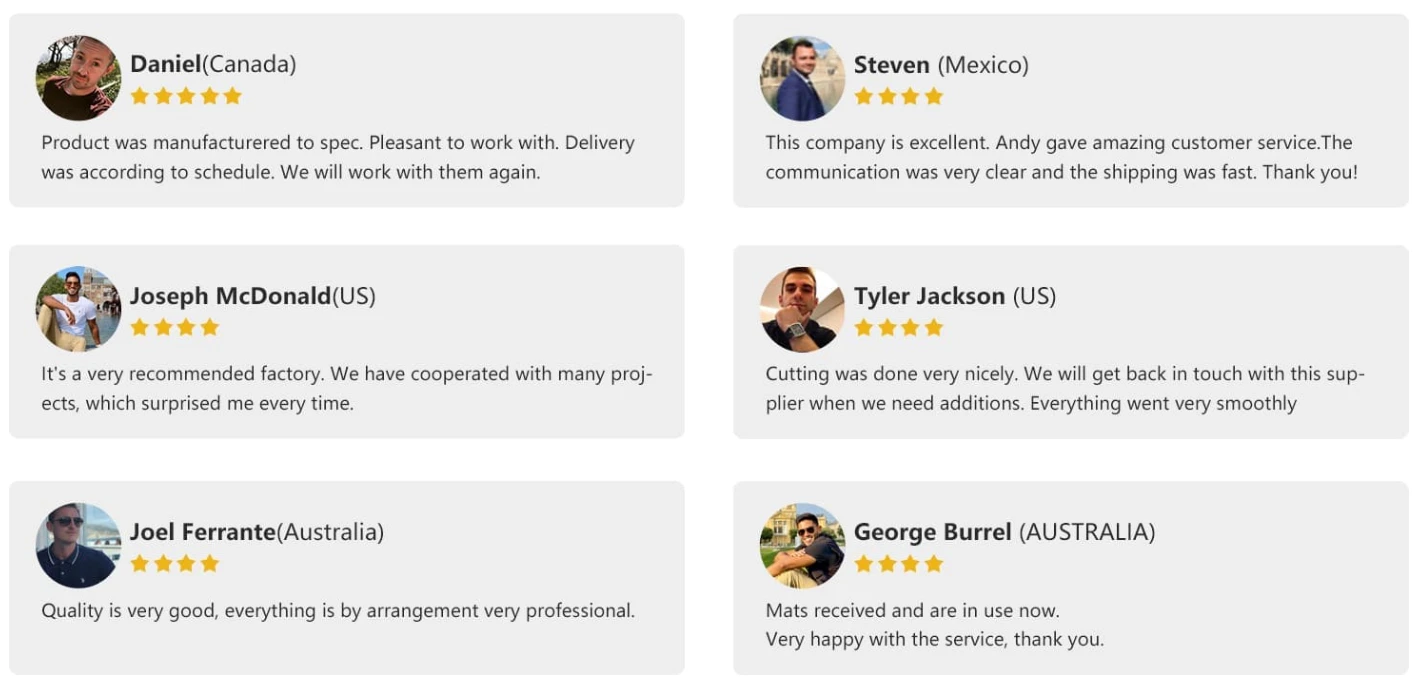Select the Joseph McDonald (US) name heading

[253, 296]
